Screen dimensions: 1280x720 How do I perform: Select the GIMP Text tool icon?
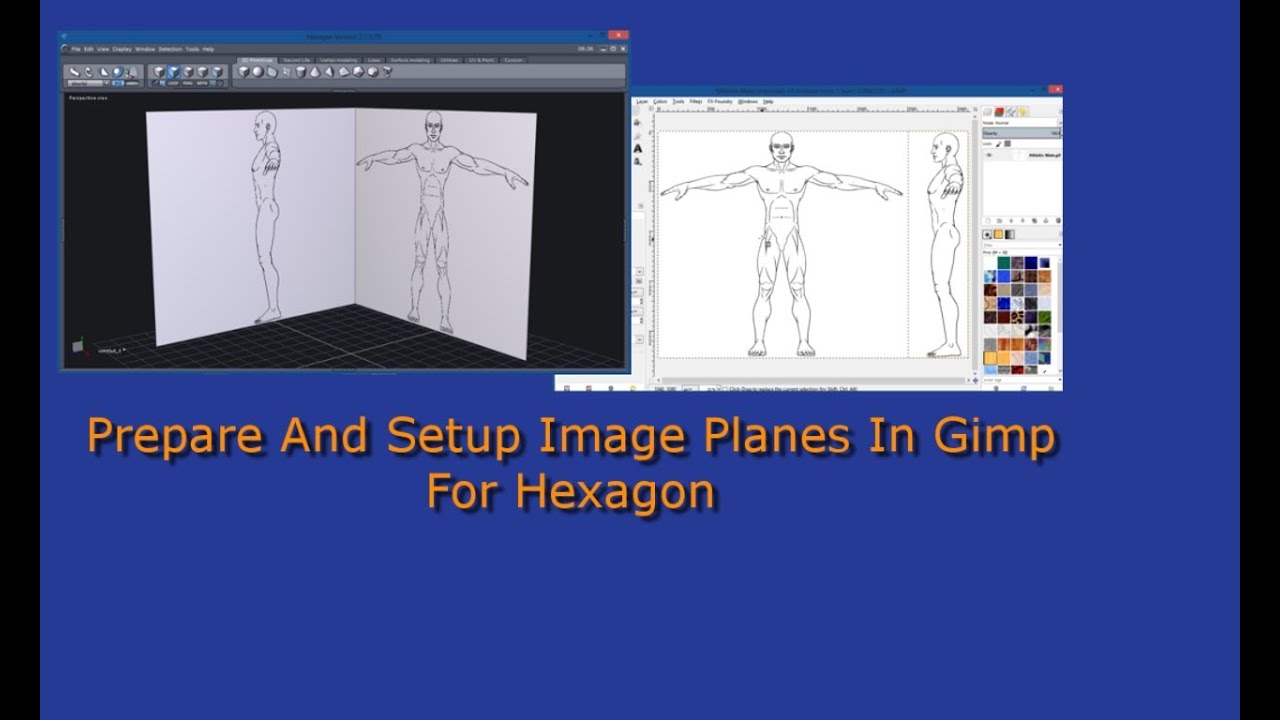click(637, 148)
